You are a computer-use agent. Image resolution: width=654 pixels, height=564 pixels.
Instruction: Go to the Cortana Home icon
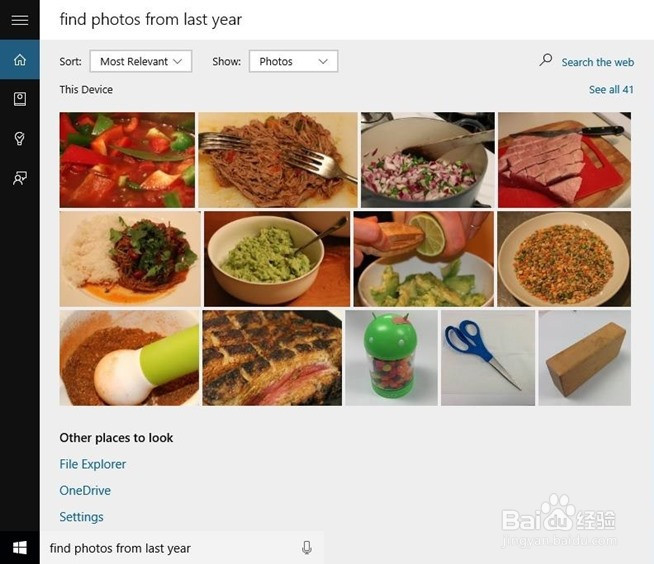(19, 60)
